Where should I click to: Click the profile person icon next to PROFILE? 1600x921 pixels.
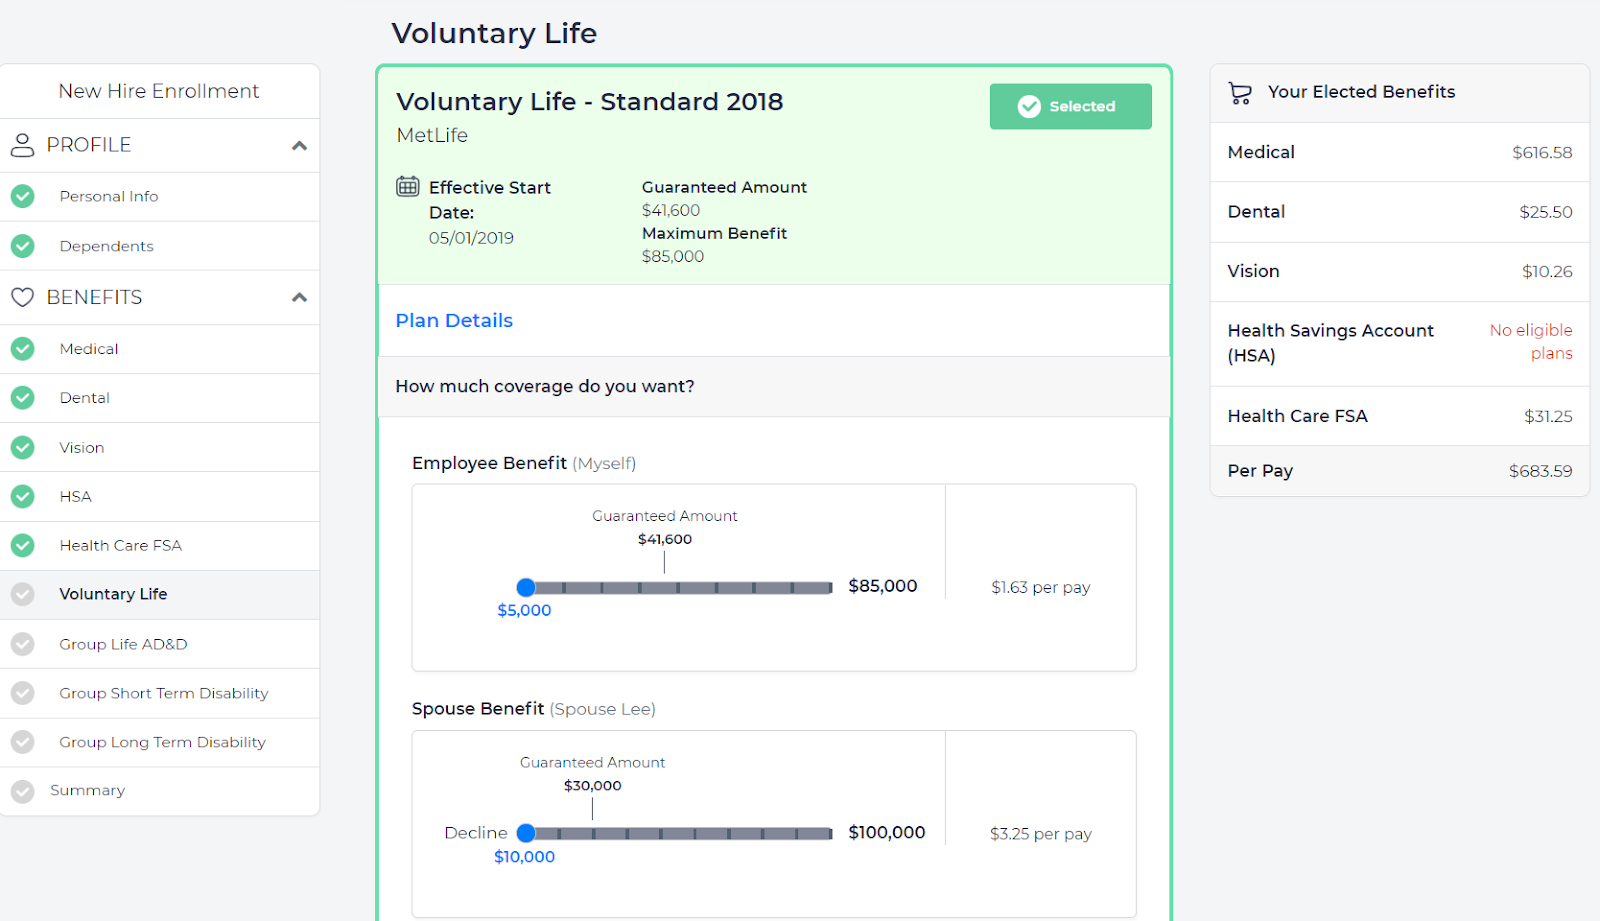click(x=22, y=144)
